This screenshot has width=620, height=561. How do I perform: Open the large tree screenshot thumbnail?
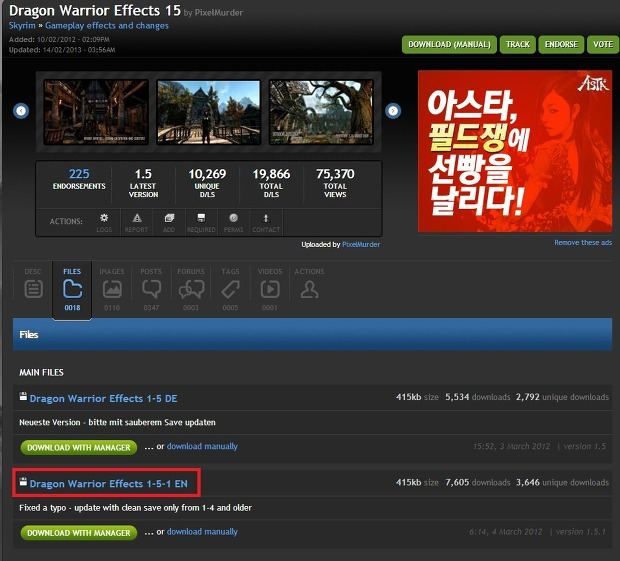(321, 112)
